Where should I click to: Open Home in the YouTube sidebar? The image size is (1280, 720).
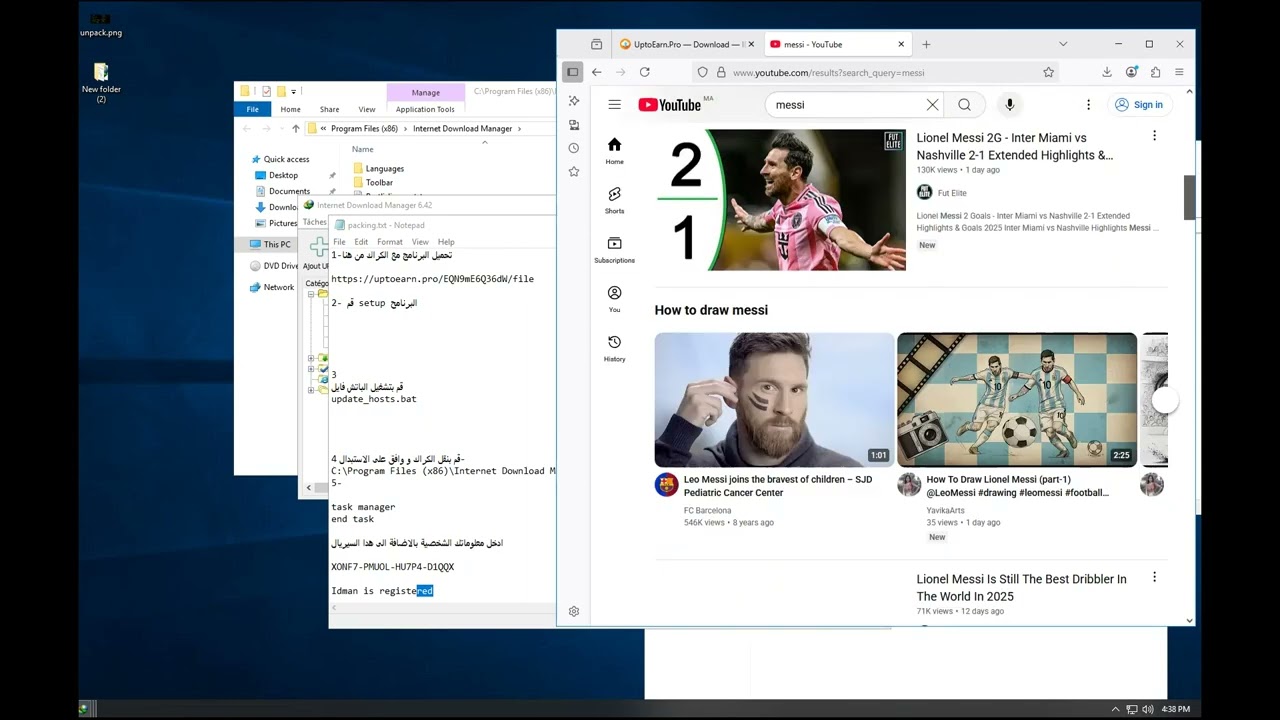tap(614, 151)
